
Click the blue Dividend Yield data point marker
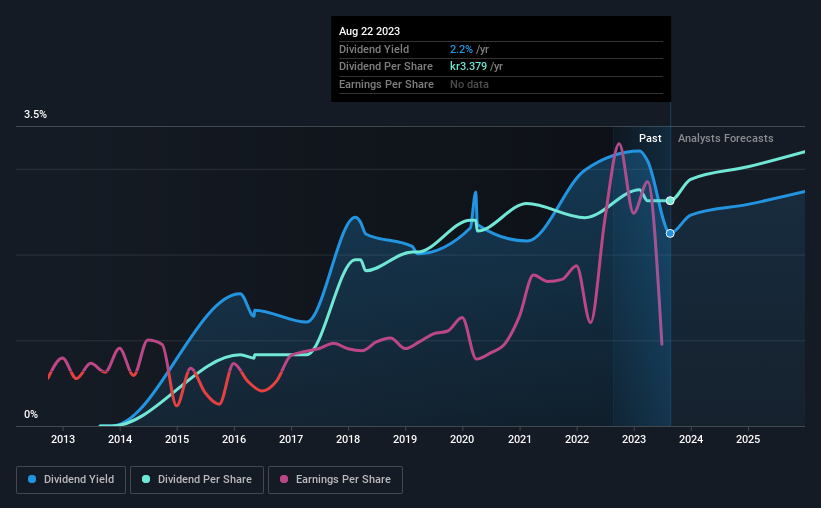pyautogui.click(x=670, y=234)
